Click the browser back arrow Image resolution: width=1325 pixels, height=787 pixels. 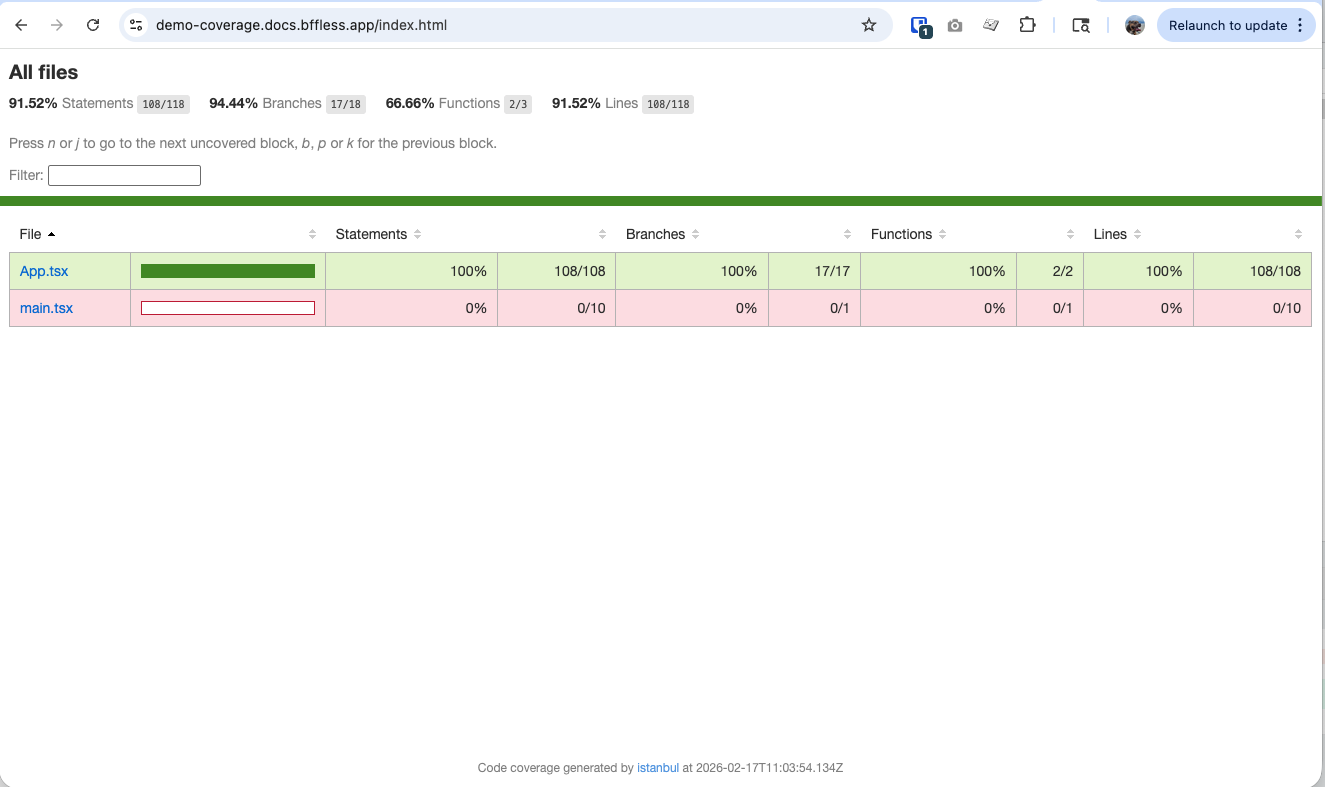21,25
